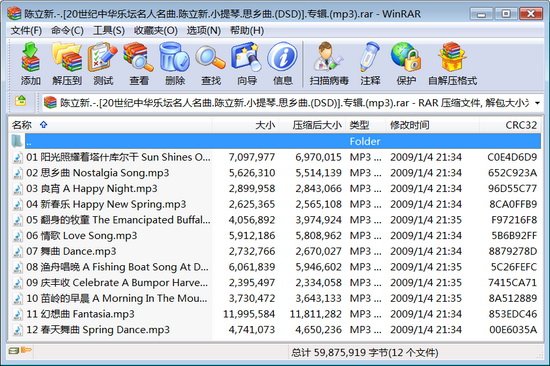Click CRC32 value 00E6035A

513,330
